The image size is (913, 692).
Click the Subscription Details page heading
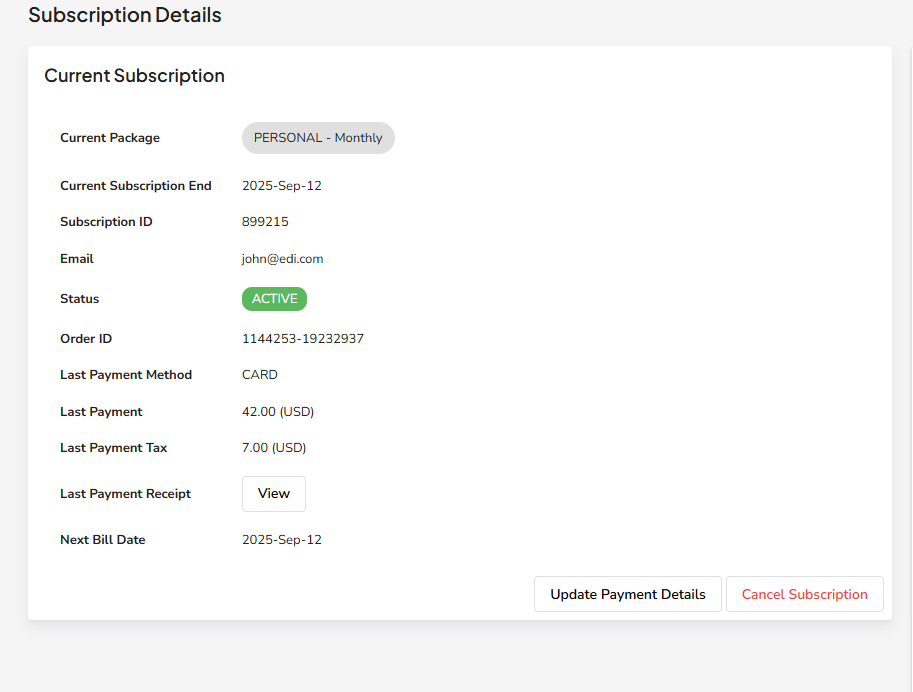[x=125, y=15]
